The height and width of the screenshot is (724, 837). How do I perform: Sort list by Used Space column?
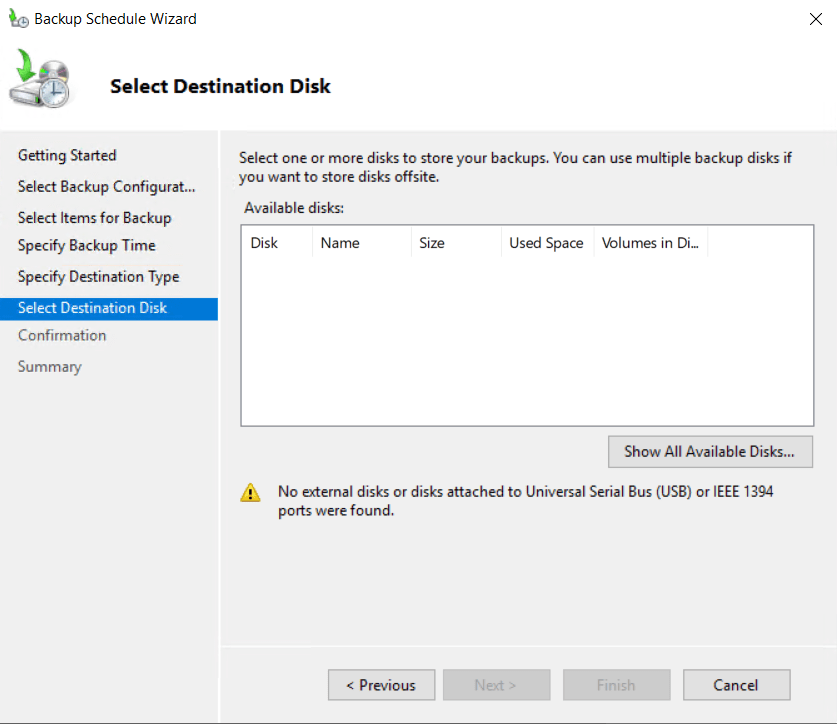coord(546,243)
